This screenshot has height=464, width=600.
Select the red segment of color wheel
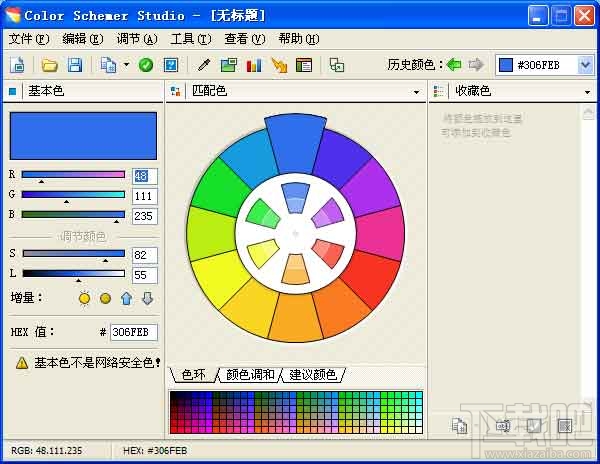[x=370, y=277]
